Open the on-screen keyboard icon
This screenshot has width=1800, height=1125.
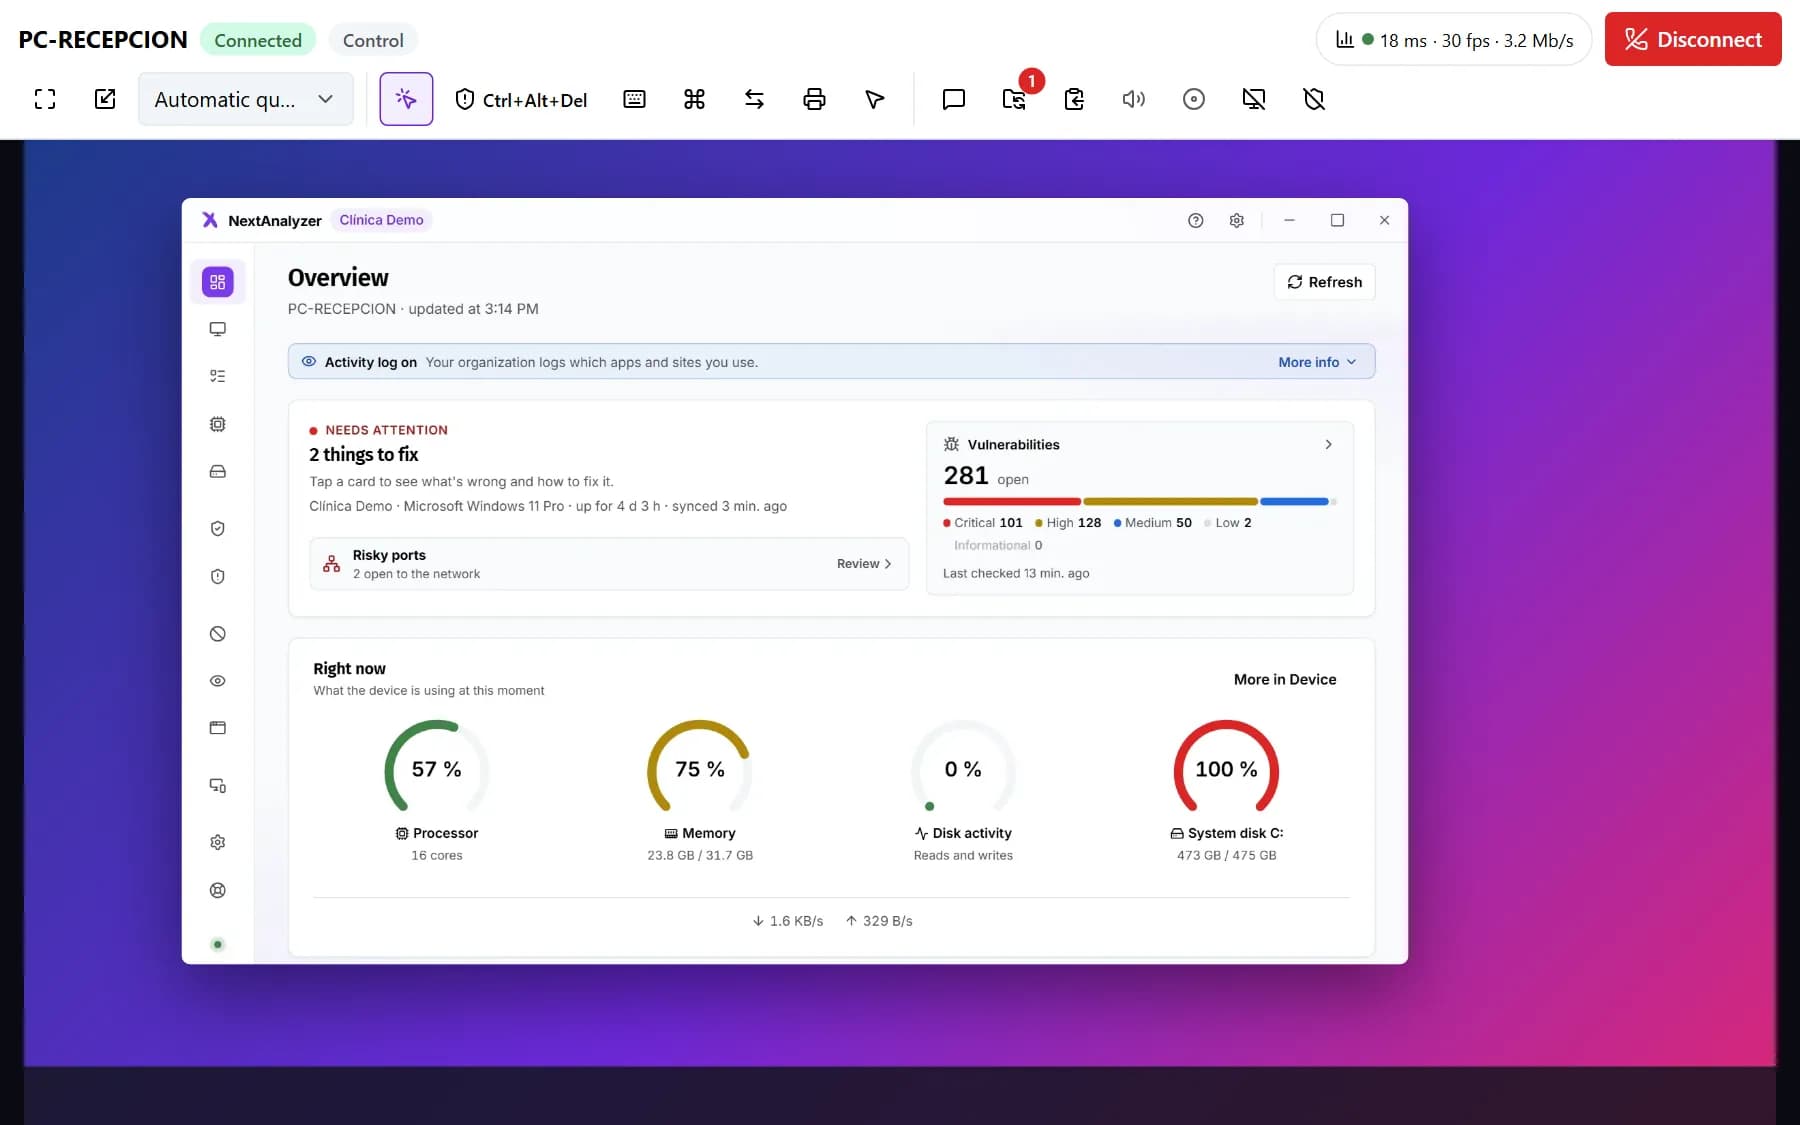point(634,99)
